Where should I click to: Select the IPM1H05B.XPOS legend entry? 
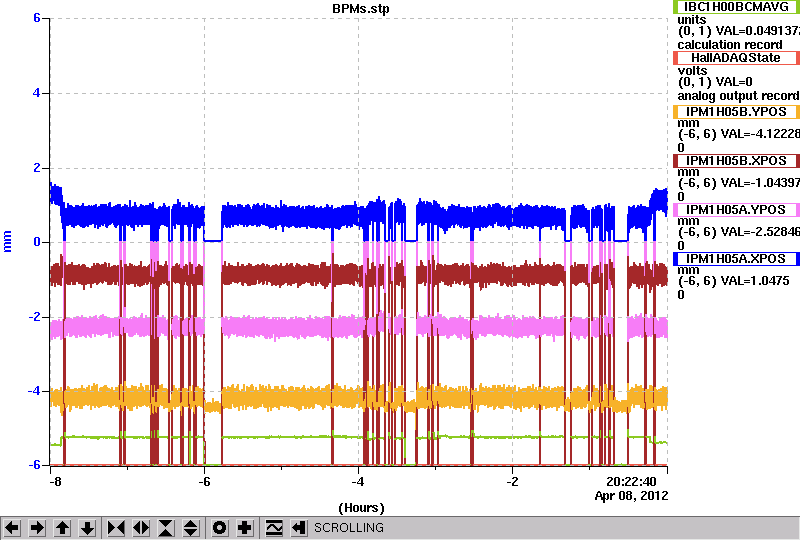coord(736,161)
